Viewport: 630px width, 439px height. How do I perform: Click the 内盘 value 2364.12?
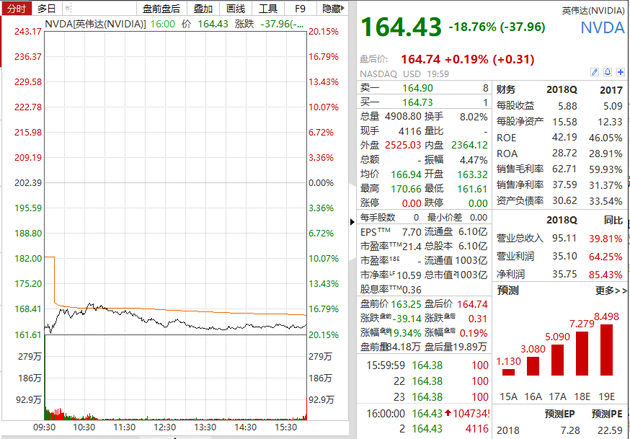click(x=469, y=145)
